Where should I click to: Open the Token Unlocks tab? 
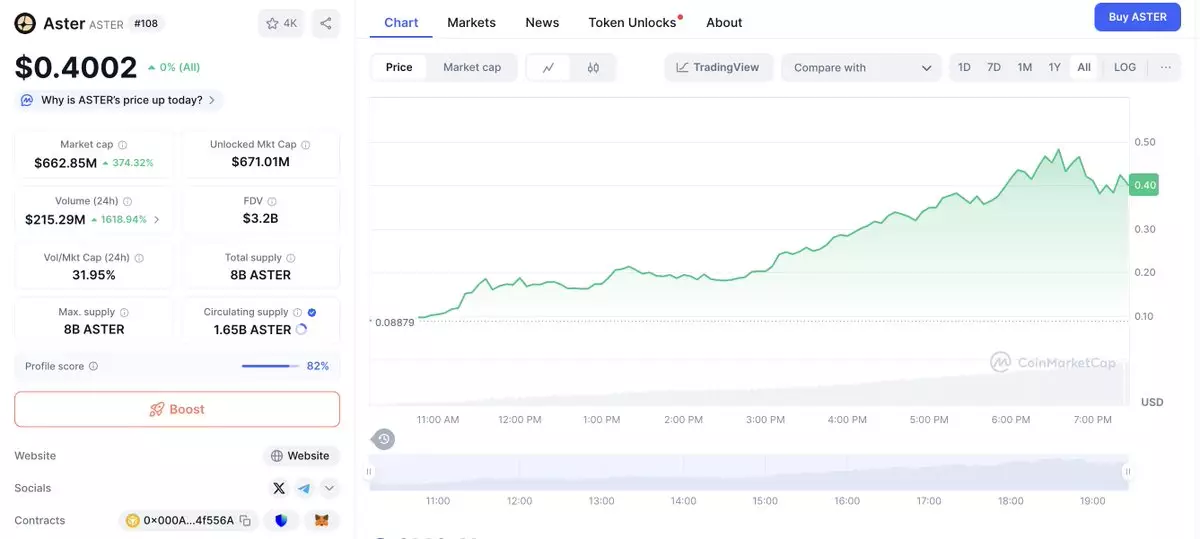[632, 22]
